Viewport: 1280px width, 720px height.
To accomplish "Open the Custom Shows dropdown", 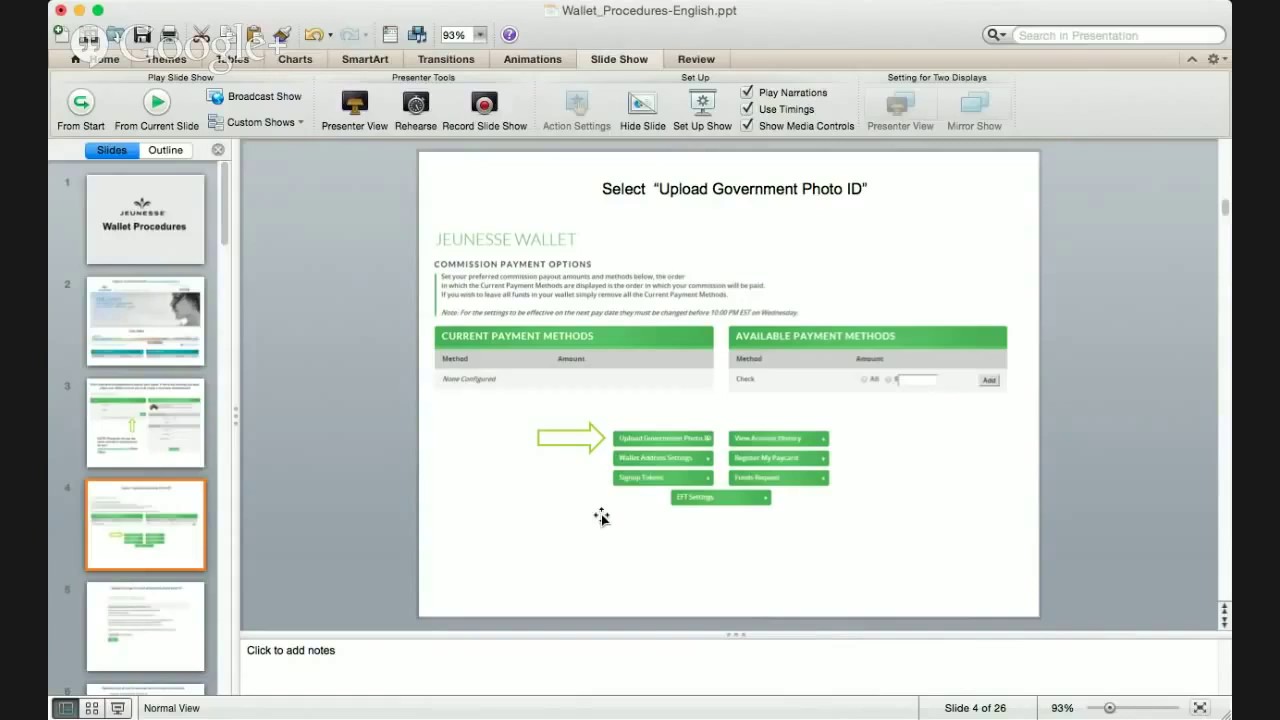I will (256, 122).
